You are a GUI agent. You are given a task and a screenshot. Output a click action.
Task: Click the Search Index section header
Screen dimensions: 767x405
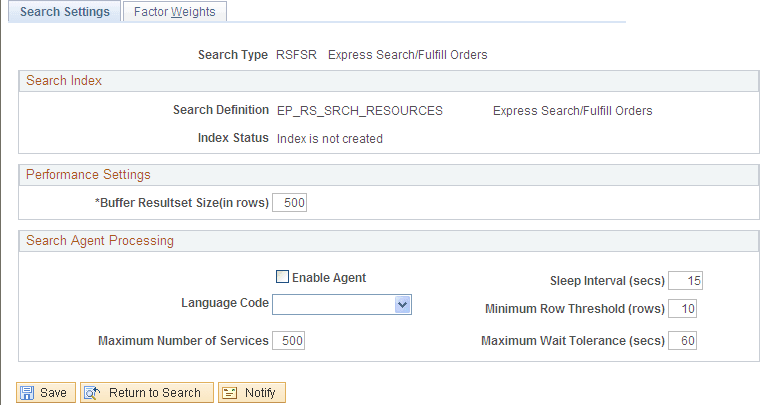[x=389, y=81]
